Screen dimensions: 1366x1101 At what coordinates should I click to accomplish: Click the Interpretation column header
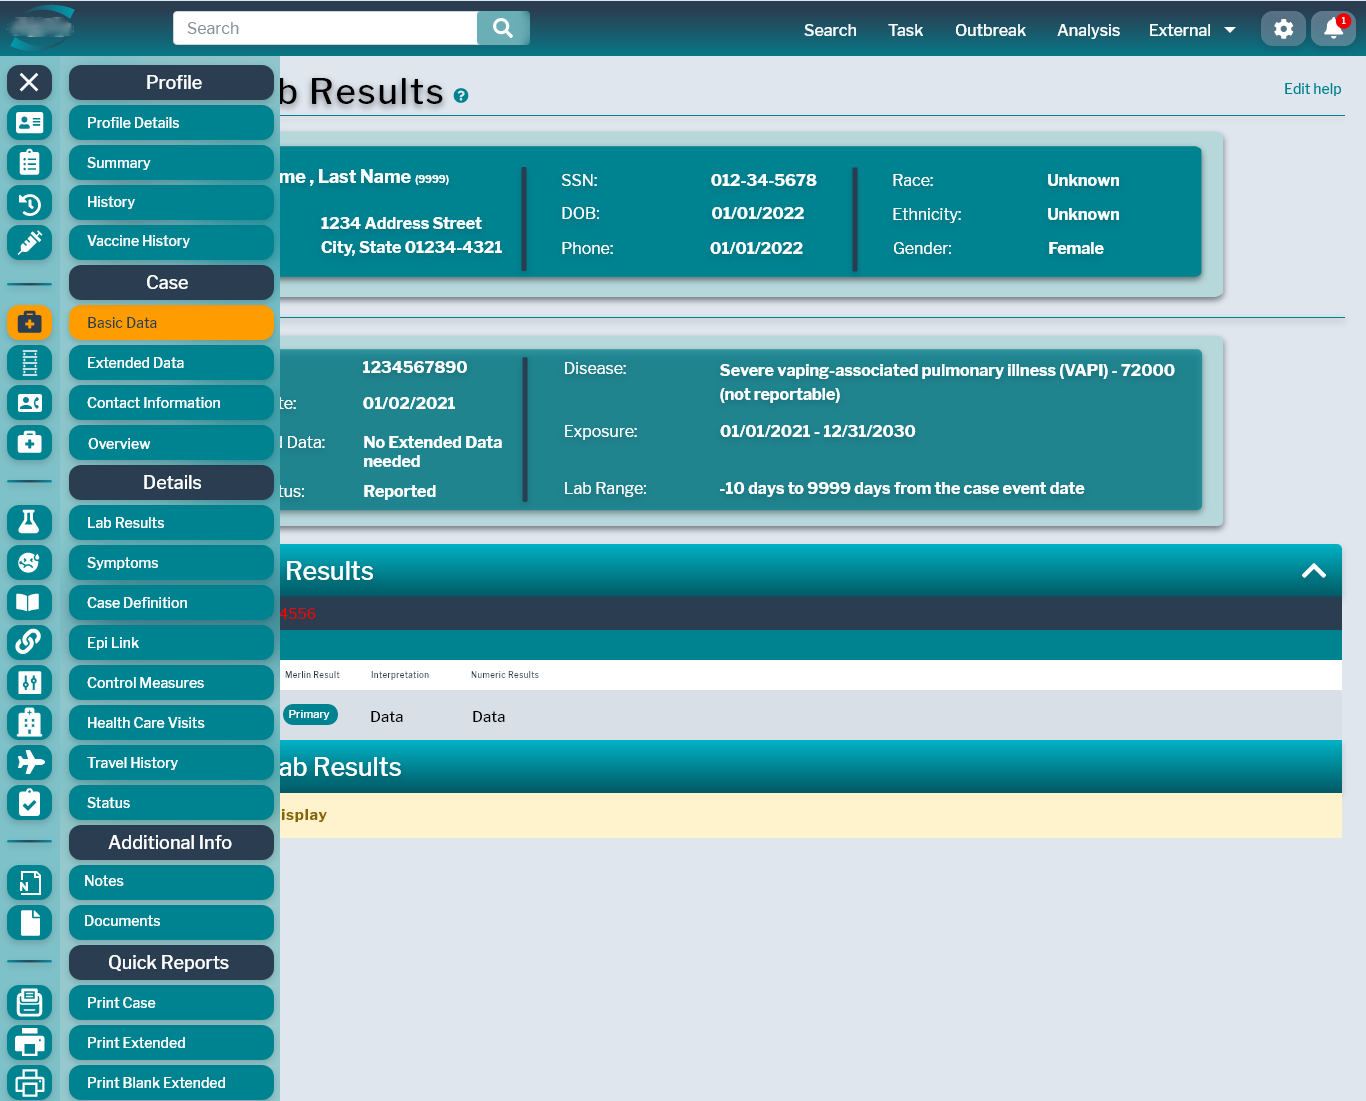coord(400,675)
